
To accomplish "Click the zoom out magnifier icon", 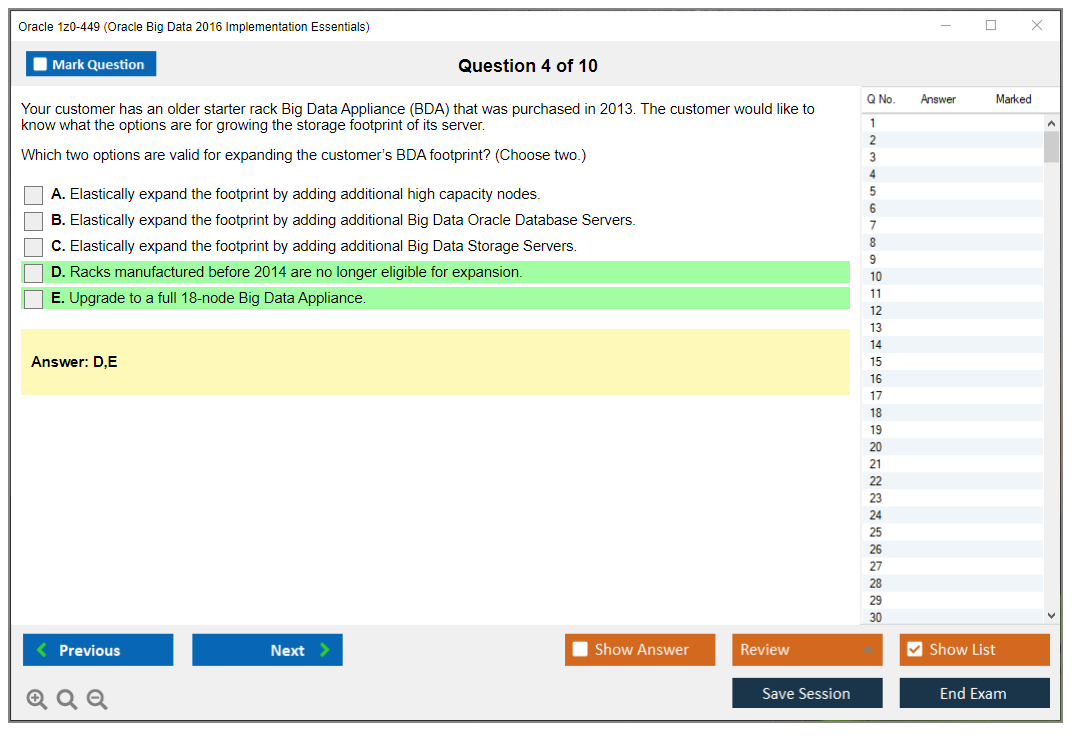I will (97, 700).
